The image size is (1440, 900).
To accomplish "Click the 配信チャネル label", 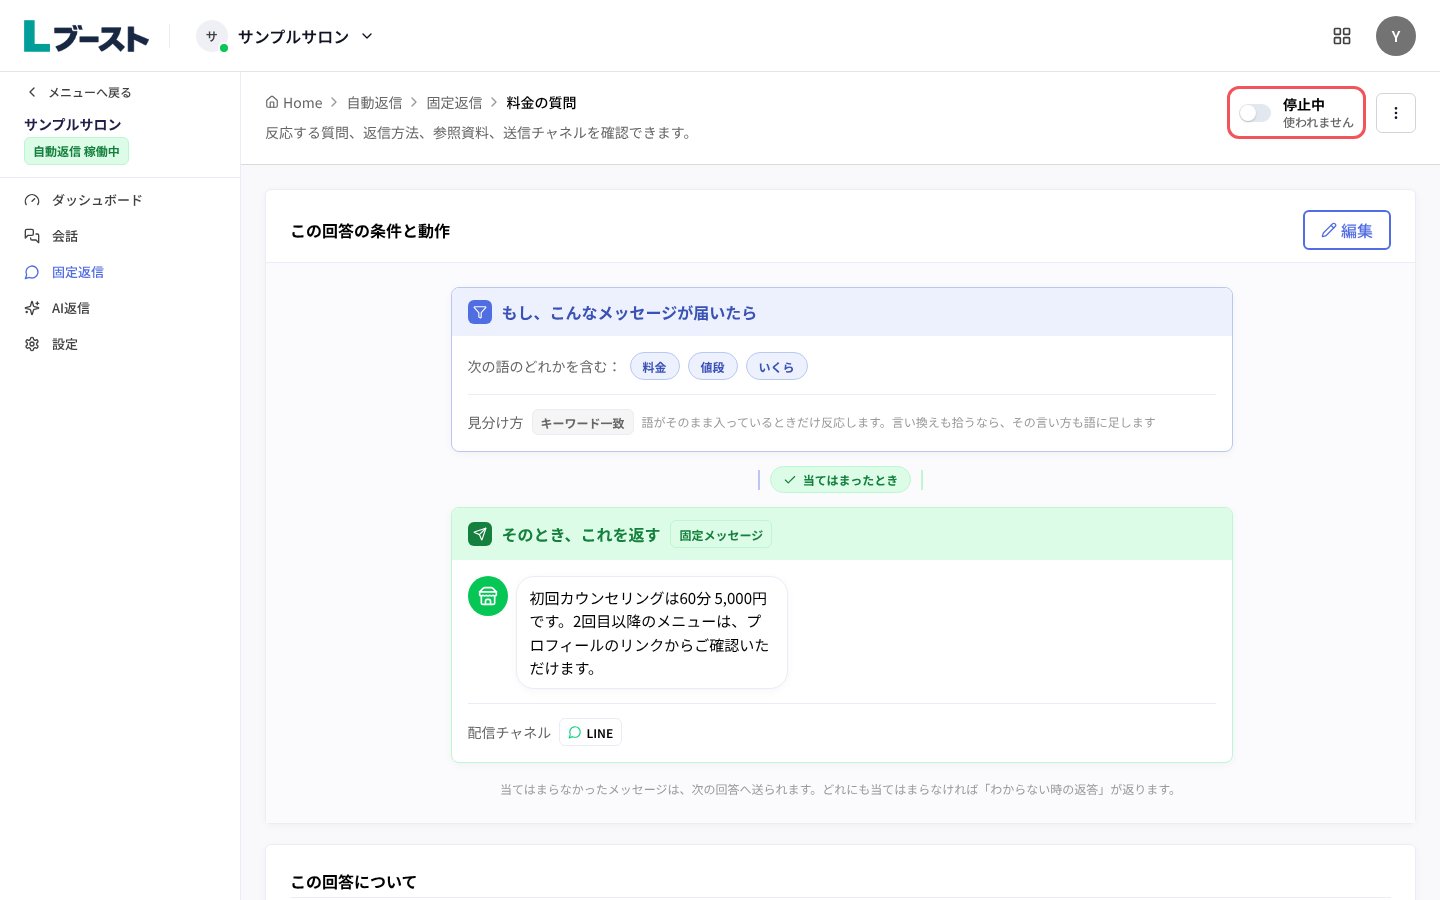I will coord(509,733).
